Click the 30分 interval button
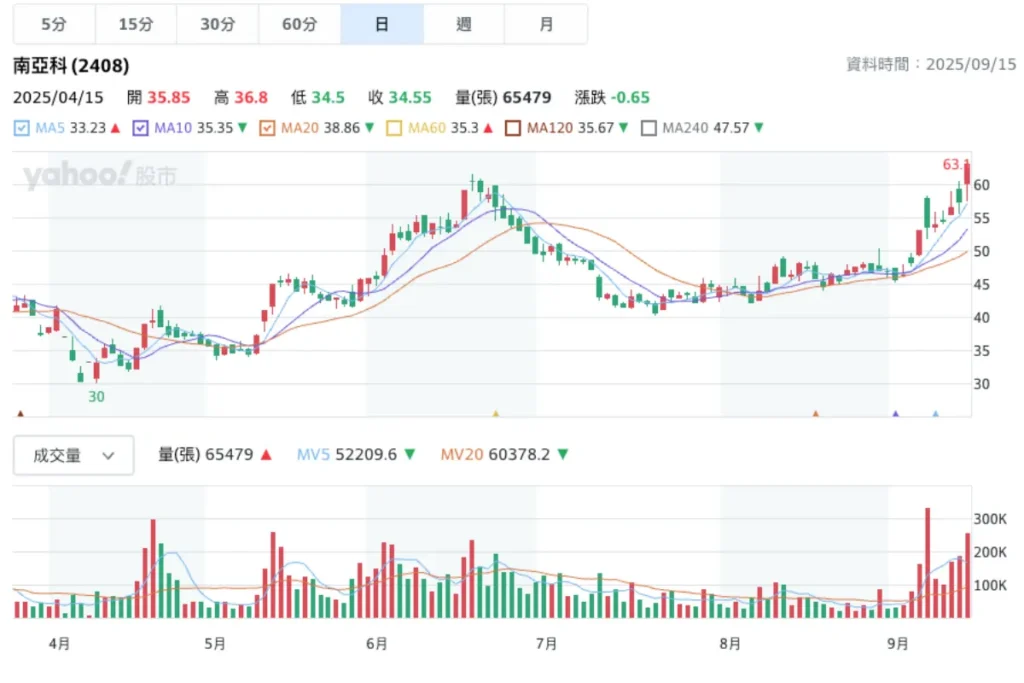 pos(217,24)
